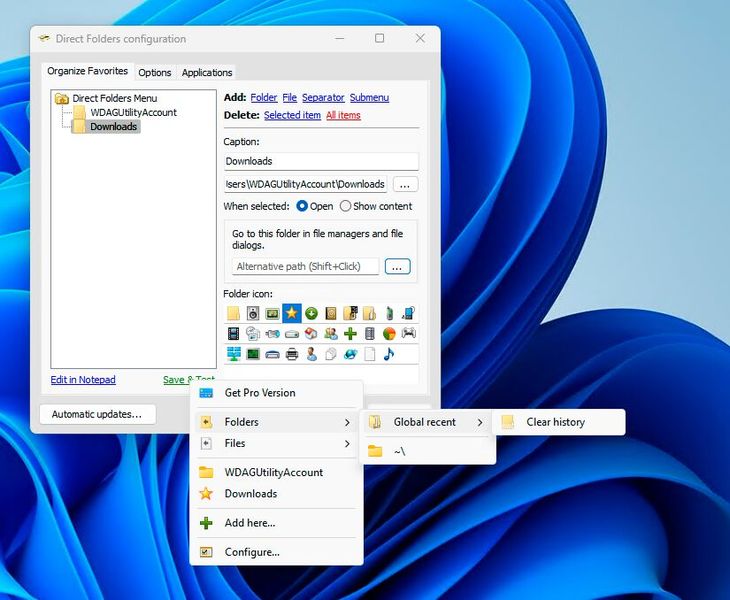Pick the blue music note icon

[389, 354]
